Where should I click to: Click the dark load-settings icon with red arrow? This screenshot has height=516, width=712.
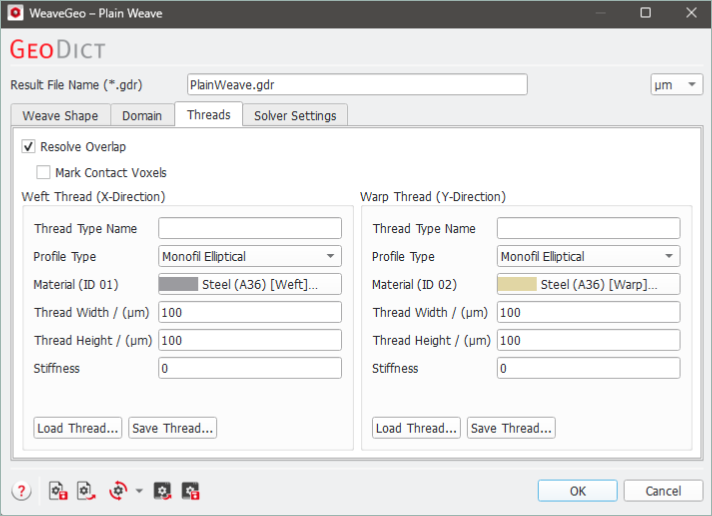(163, 491)
